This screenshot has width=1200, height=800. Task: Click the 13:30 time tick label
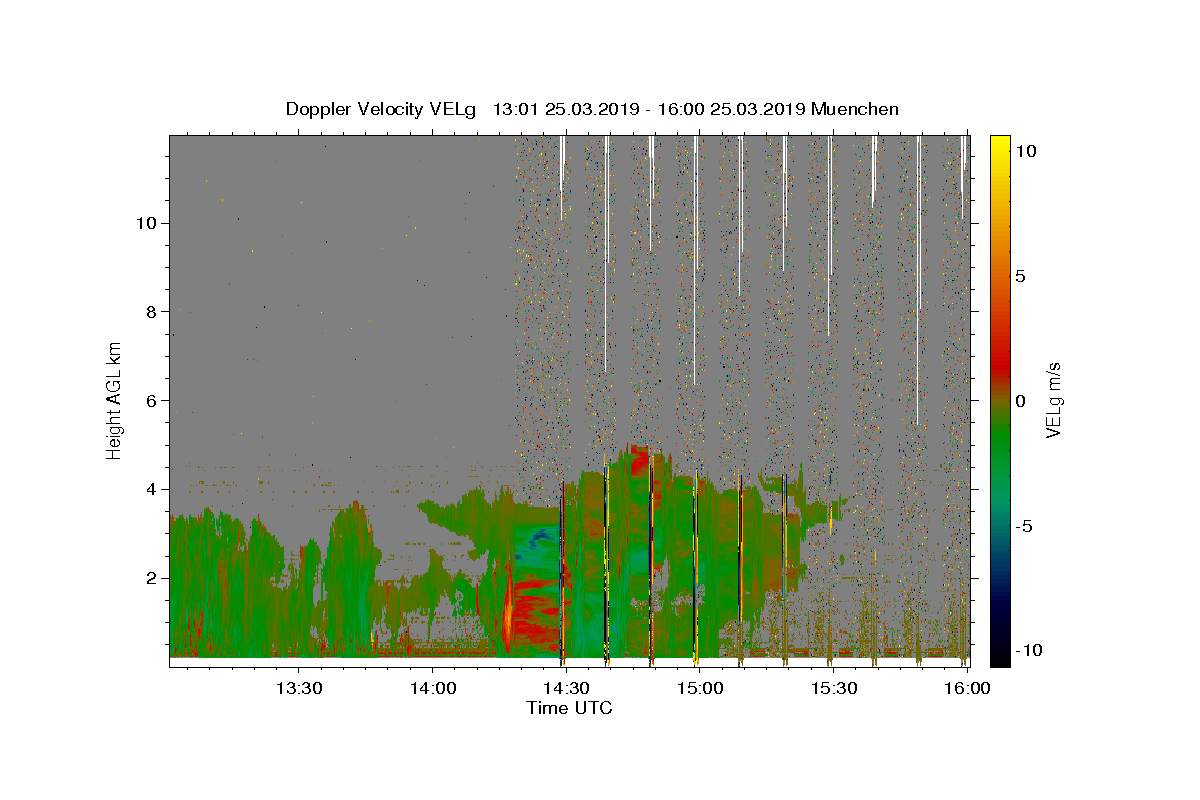298,688
